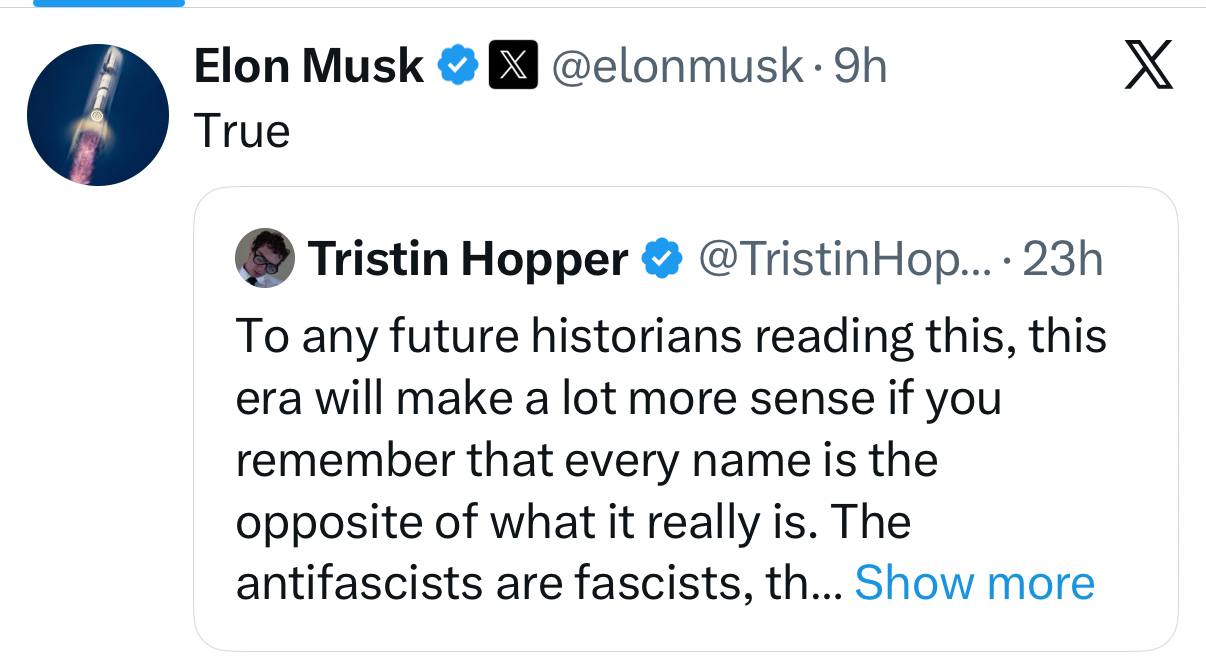Open the Elon Musk display name
The height and width of the screenshot is (670, 1206).
tap(308, 67)
